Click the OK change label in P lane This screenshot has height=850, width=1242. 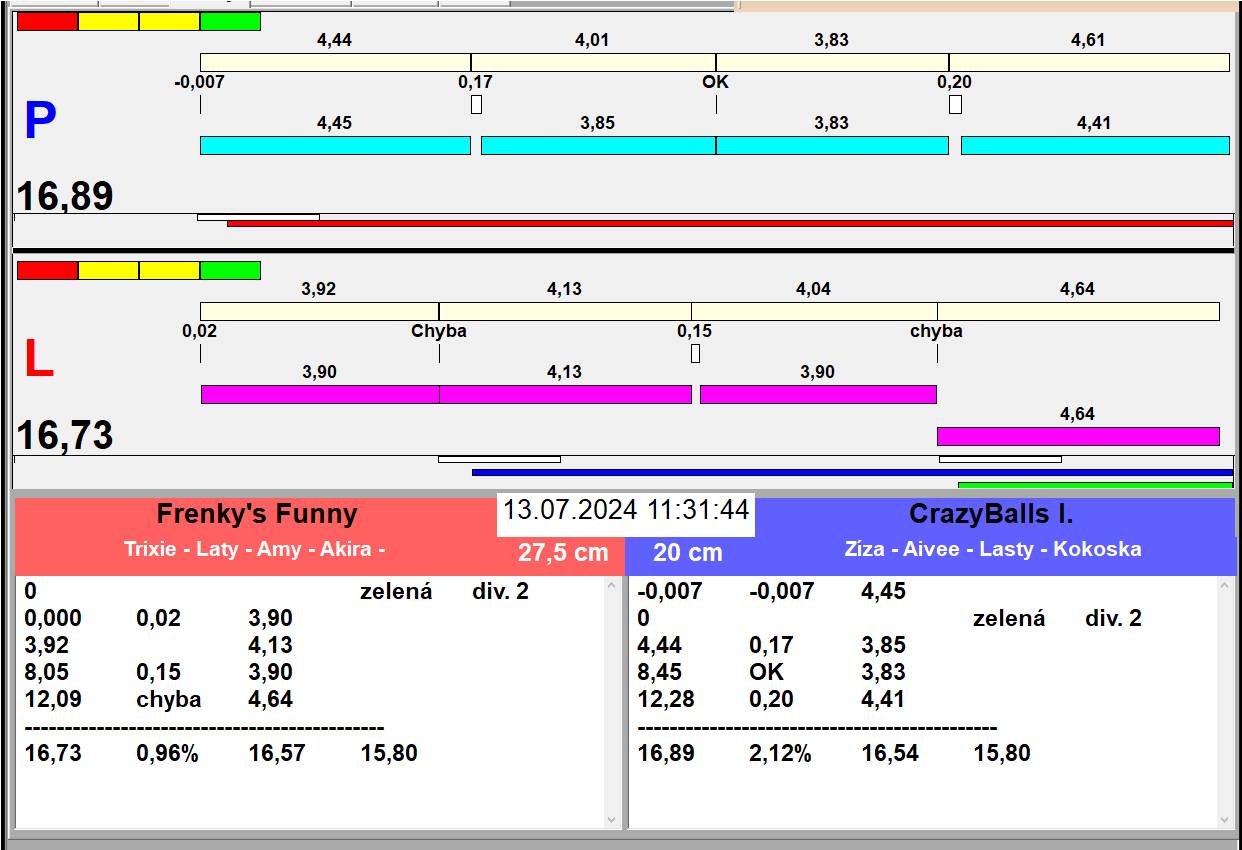pos(716,82)
